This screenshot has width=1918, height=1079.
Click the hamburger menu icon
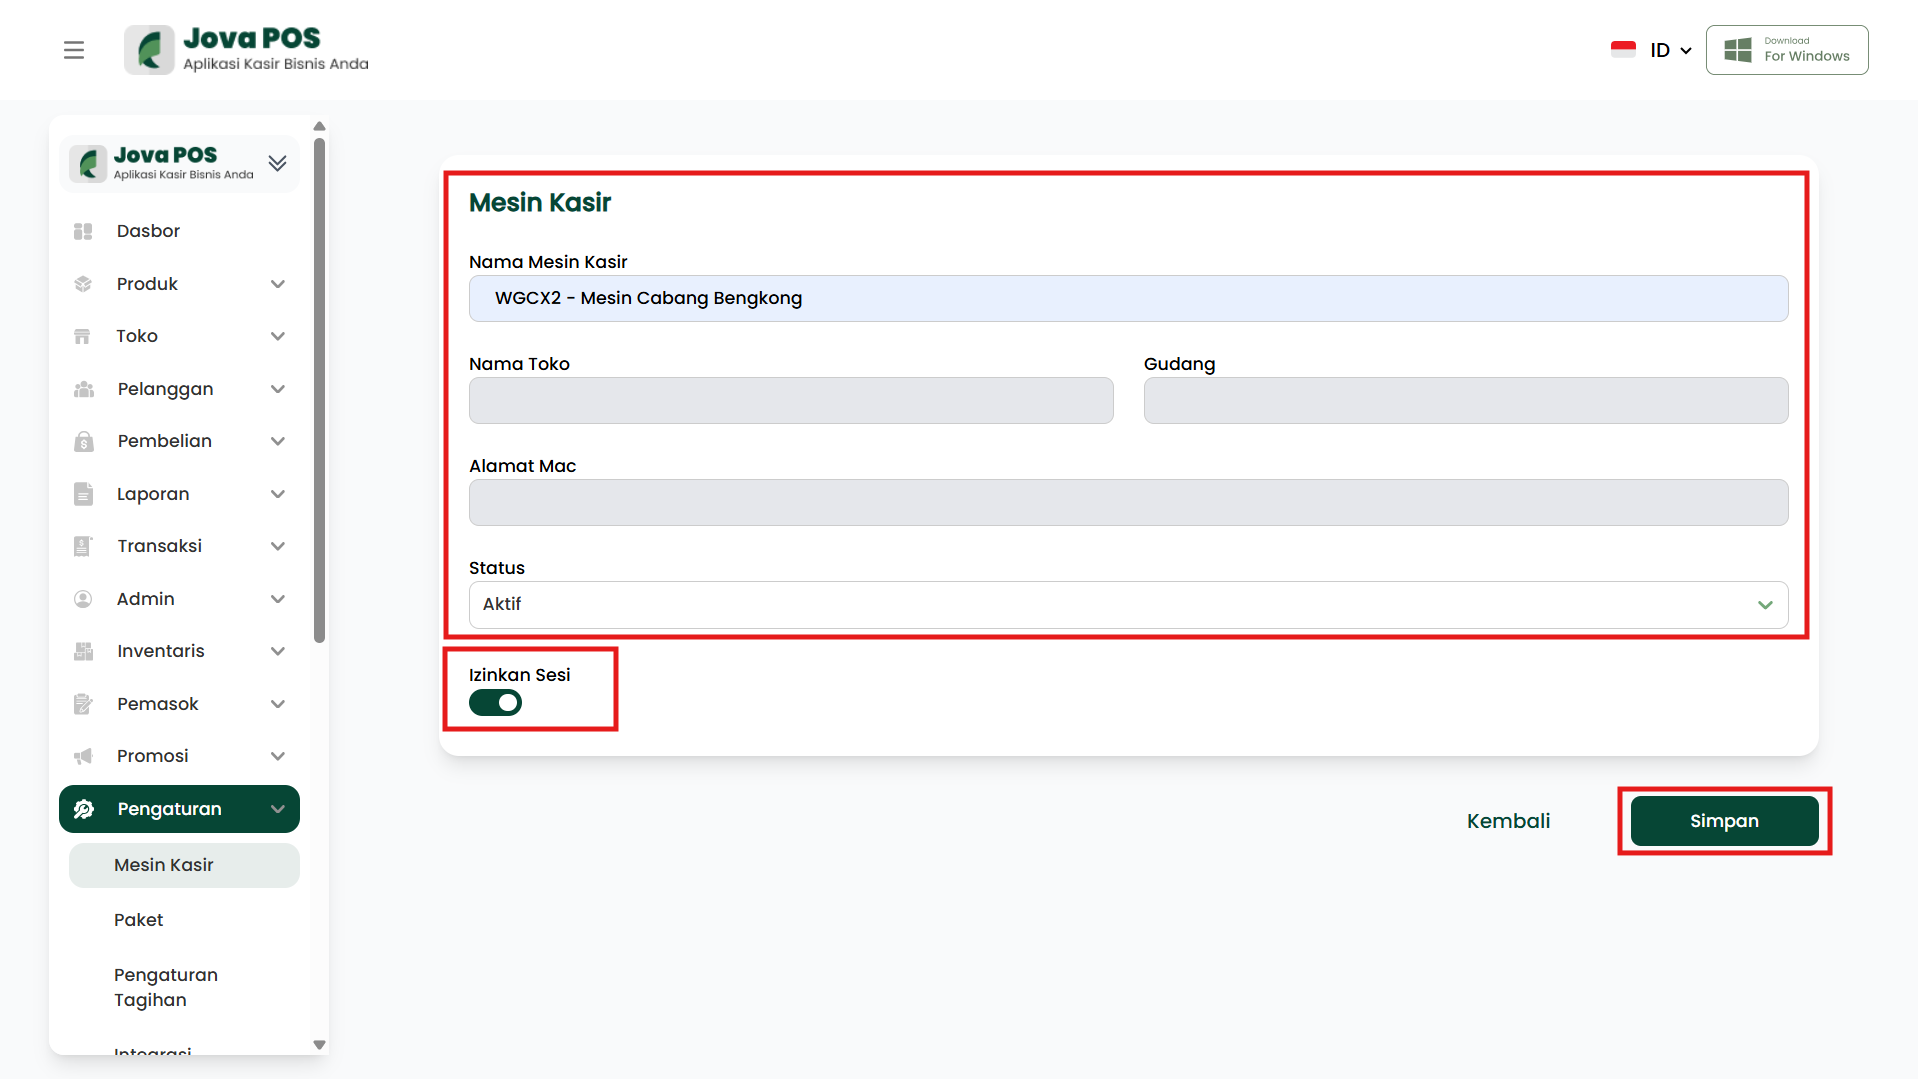74,50
